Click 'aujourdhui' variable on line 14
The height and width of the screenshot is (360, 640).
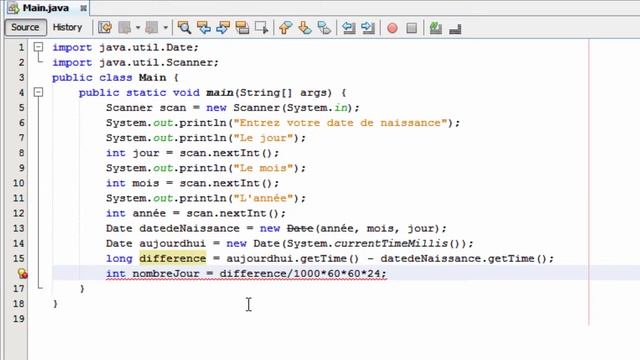click(172, 243)
